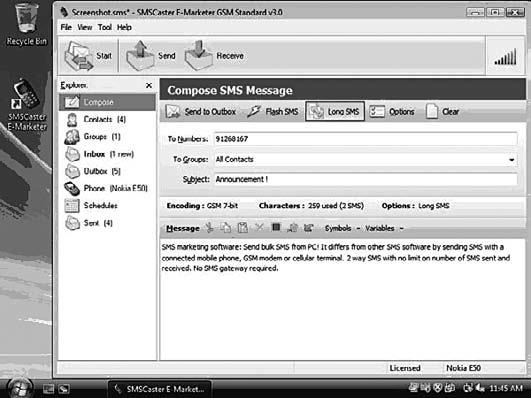This screenshot has width=531, height=398.
Task: Expand the To Groups dropdown
Action: (x=511, y=159)
